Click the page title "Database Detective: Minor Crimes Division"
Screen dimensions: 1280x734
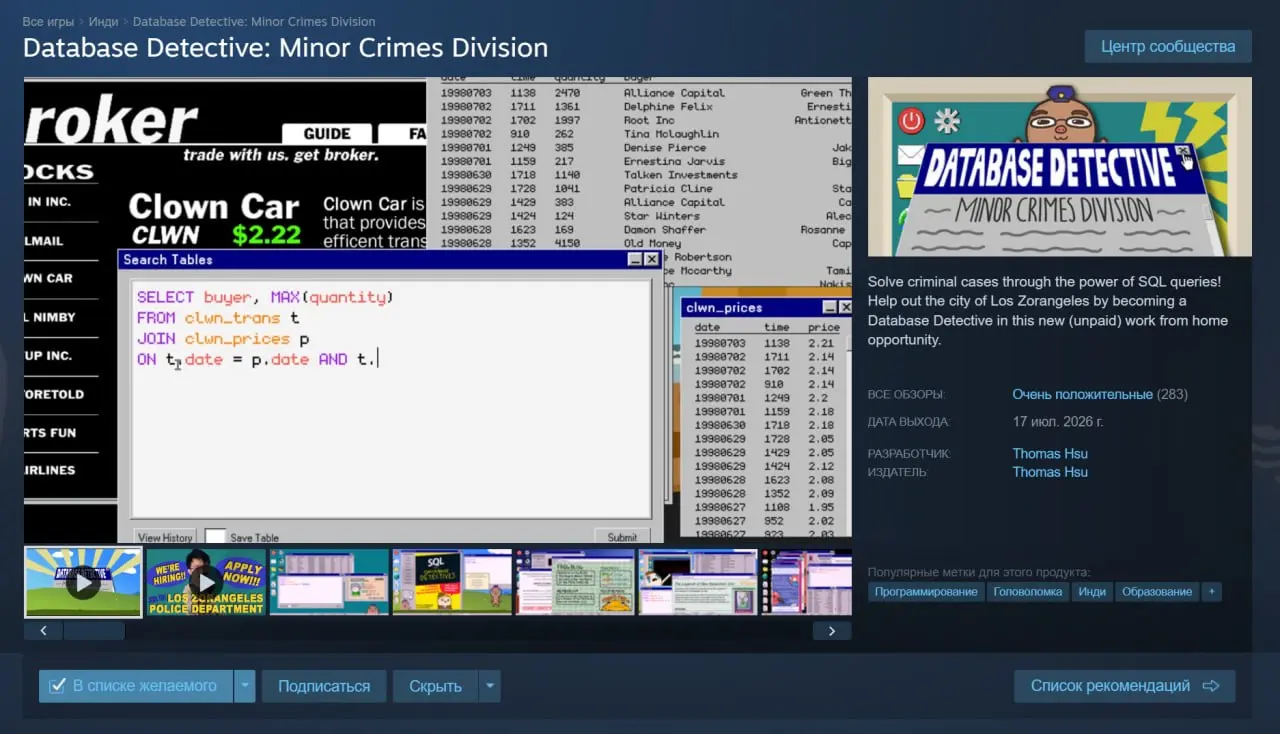pyautogui.click(x=285, y=48)
